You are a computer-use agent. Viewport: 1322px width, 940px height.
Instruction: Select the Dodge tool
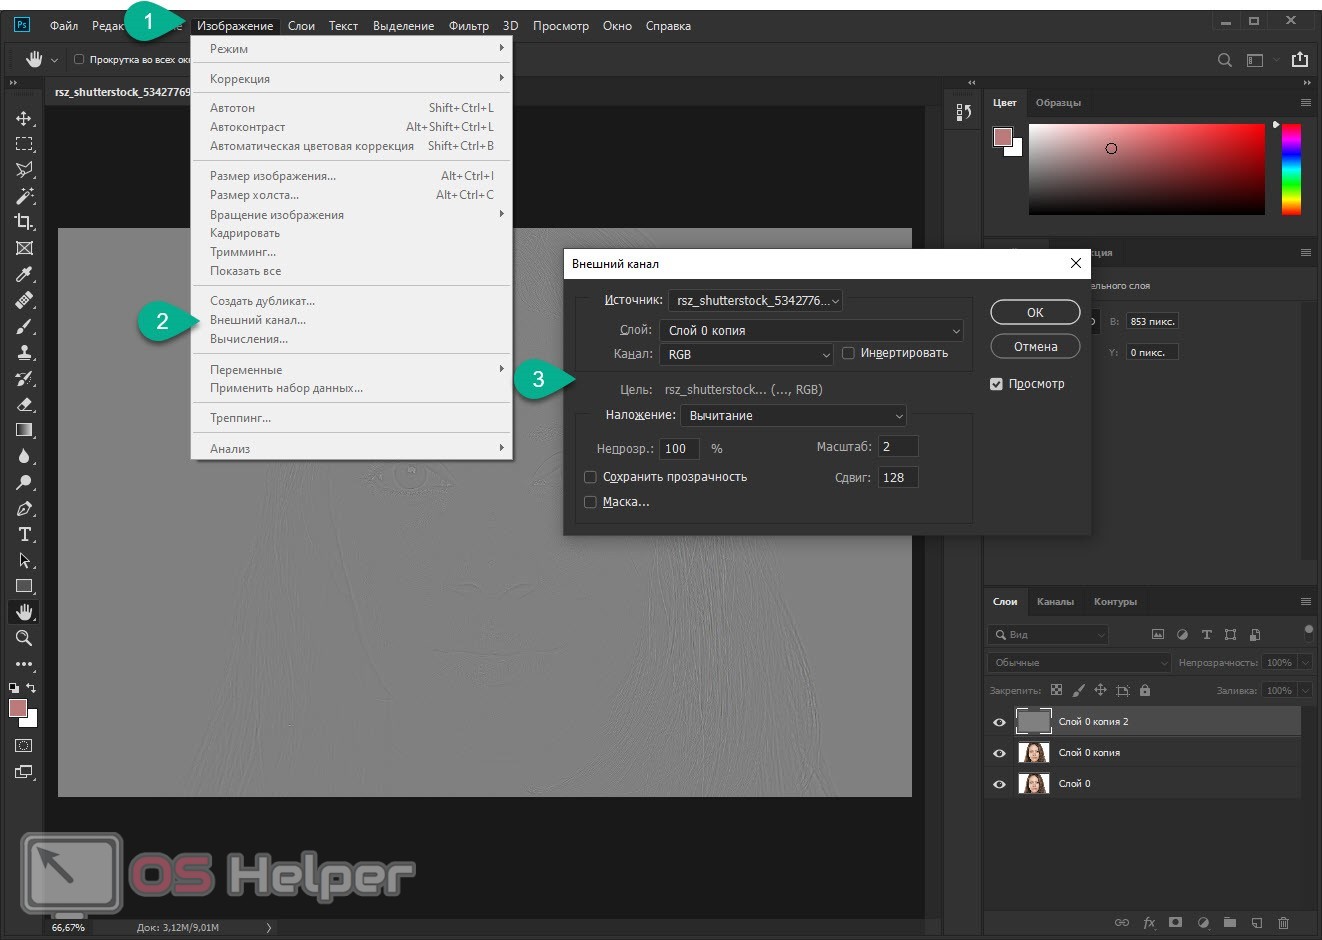coord(24,482)
